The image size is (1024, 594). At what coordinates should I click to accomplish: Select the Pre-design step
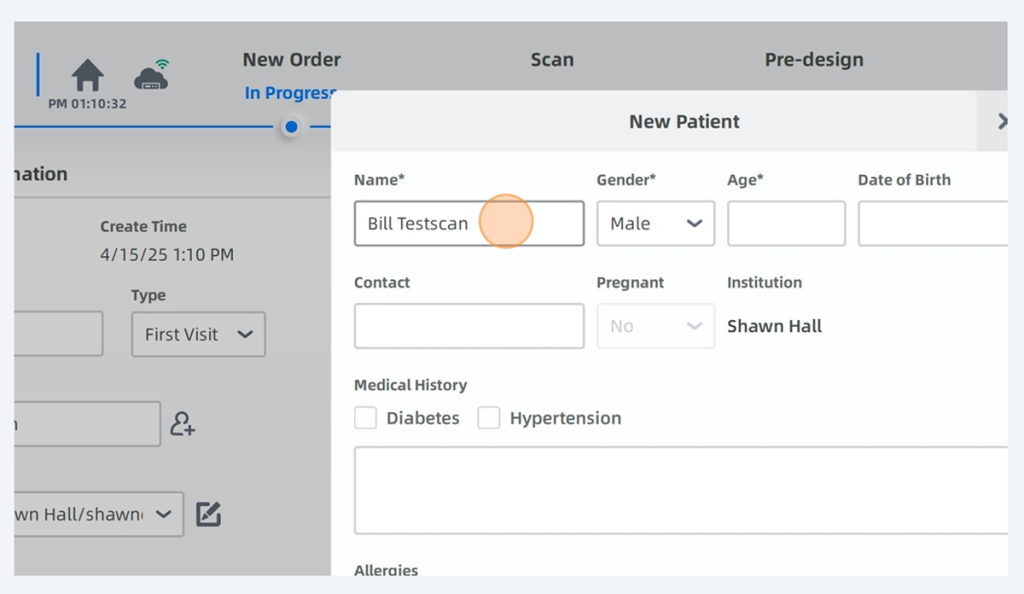click(x=813, y=60)
